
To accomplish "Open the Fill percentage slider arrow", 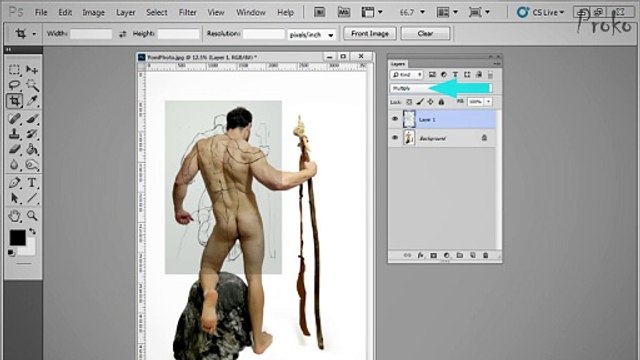I will (x=489, y=102).
